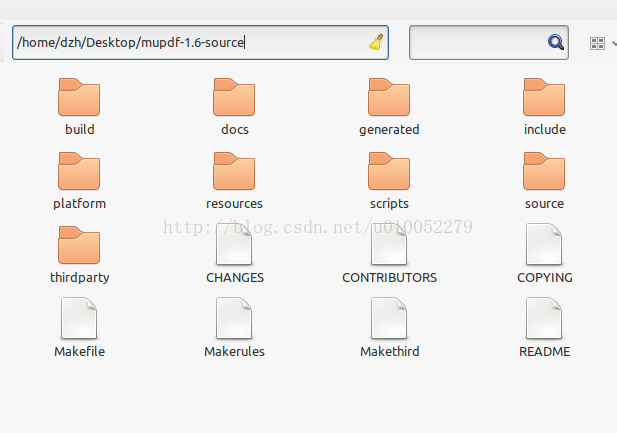
Task: Click the 'thirdparty' folder name label
Action: 79,278
